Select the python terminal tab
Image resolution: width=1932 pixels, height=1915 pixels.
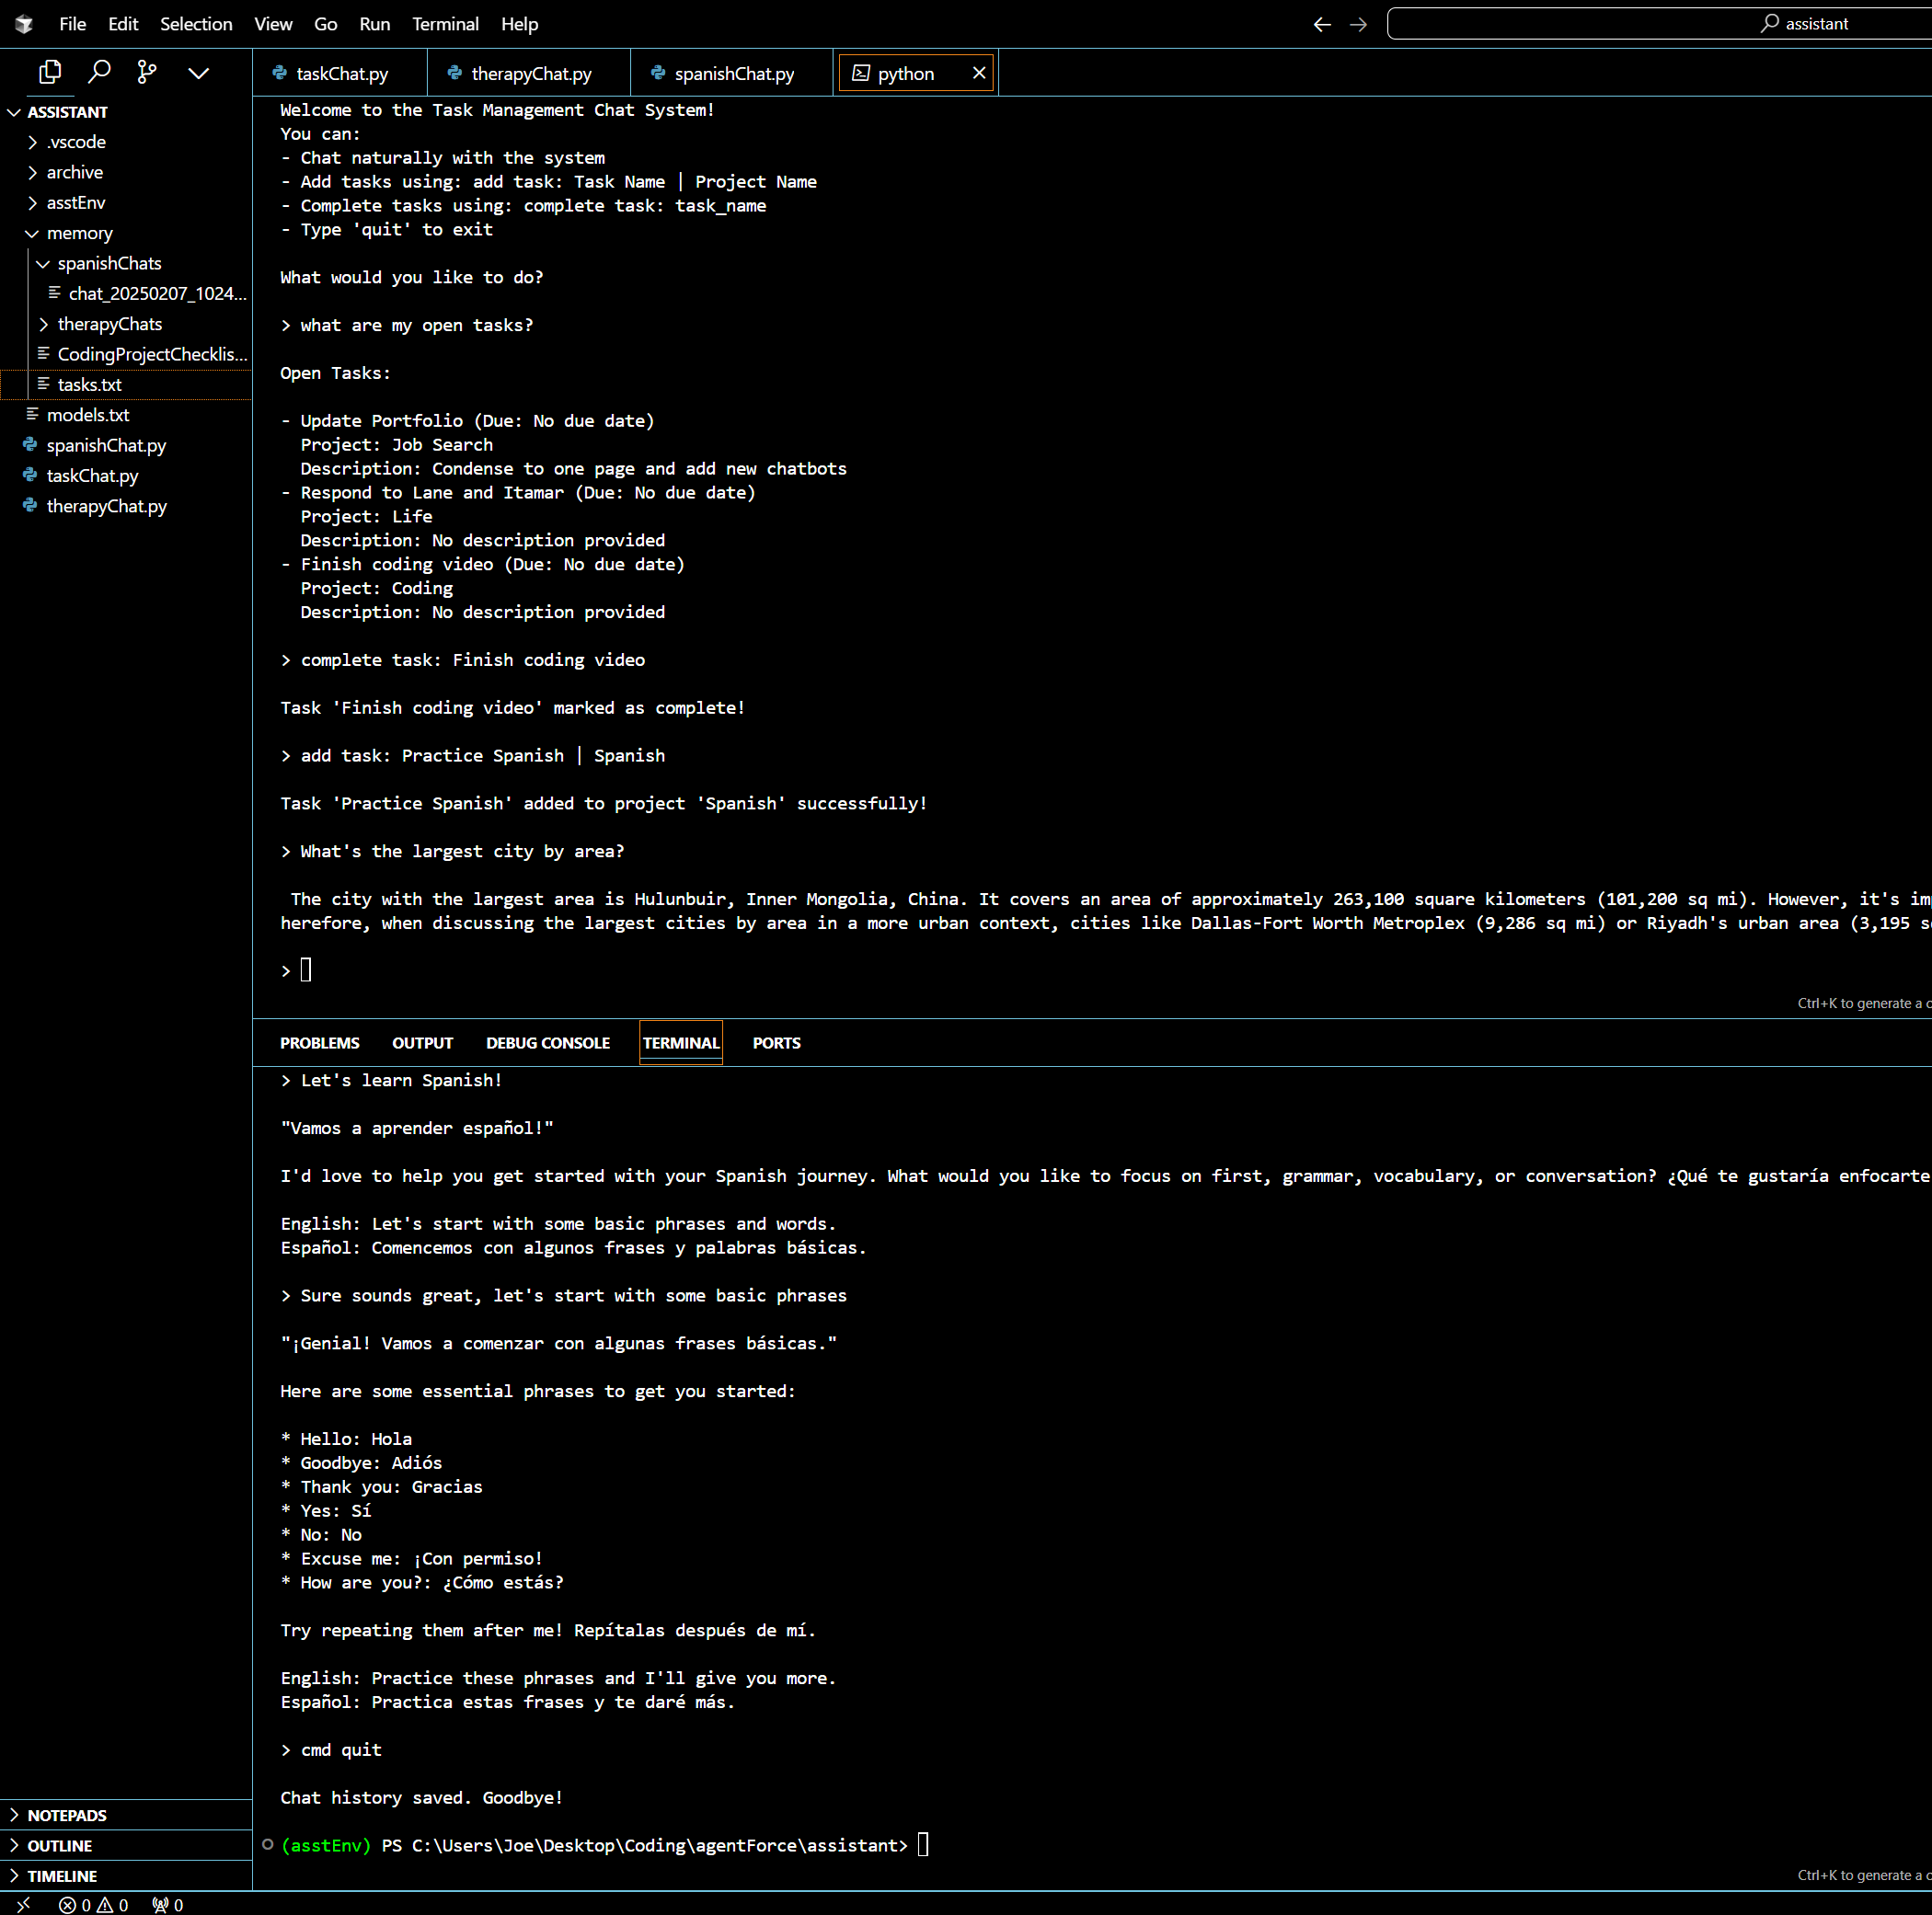pyautogui.click(x=905, y=73)
